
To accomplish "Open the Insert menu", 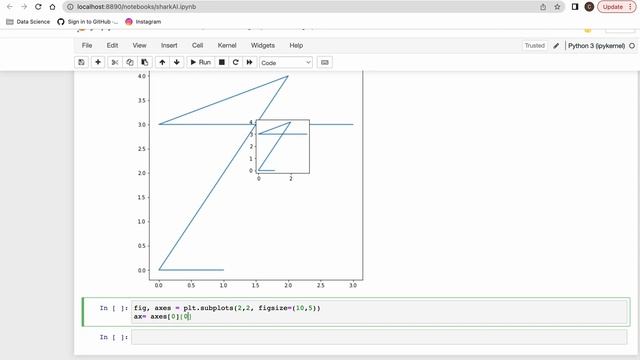I will point(169,45).
